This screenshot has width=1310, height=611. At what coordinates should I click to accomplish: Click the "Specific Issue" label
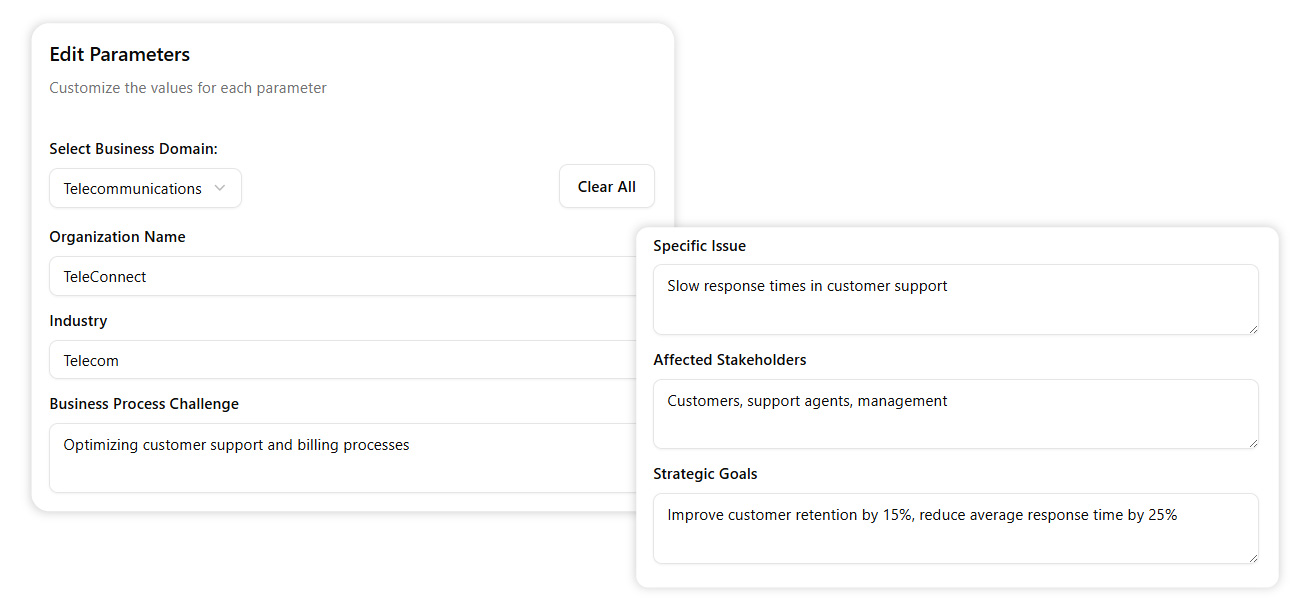pos(699,246)
